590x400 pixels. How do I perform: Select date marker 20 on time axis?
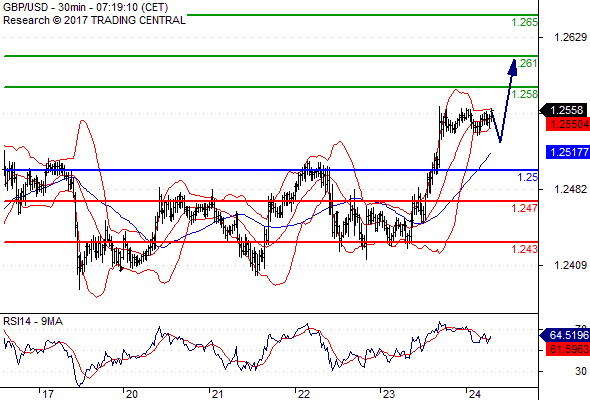point(131,394)
